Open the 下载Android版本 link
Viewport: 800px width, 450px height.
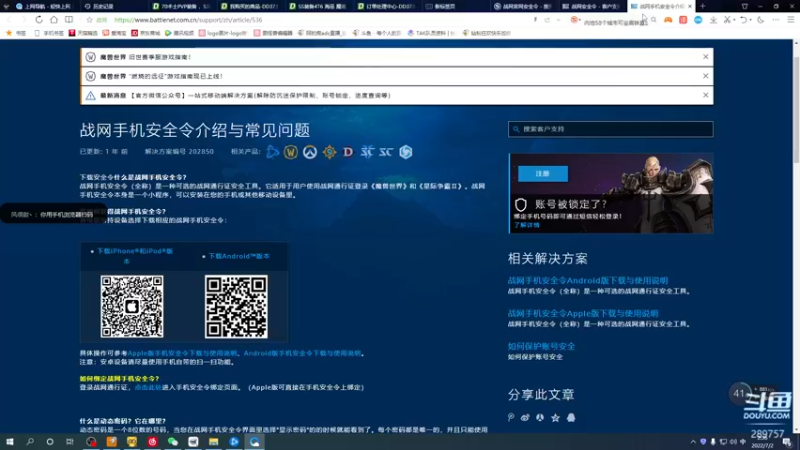pos(239,256)
